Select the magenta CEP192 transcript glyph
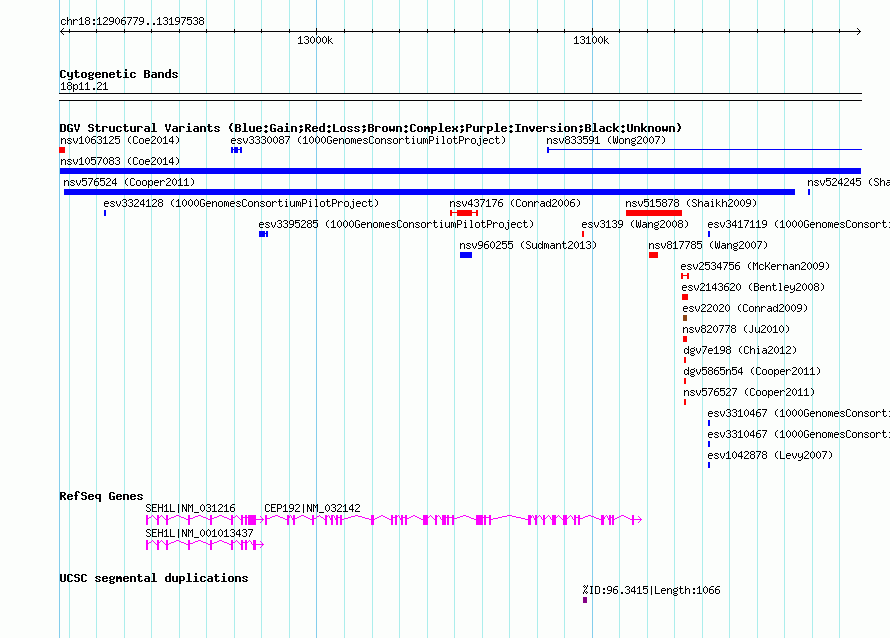This screenshot has width=890, height=638. 454,519
